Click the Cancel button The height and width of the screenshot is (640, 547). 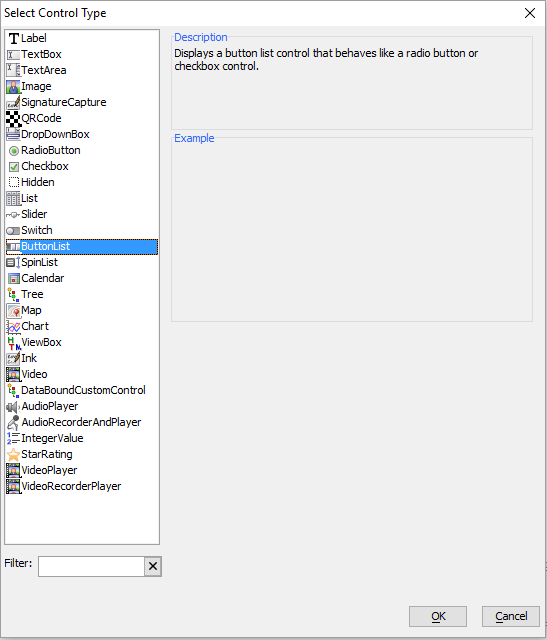coord(511,616)
